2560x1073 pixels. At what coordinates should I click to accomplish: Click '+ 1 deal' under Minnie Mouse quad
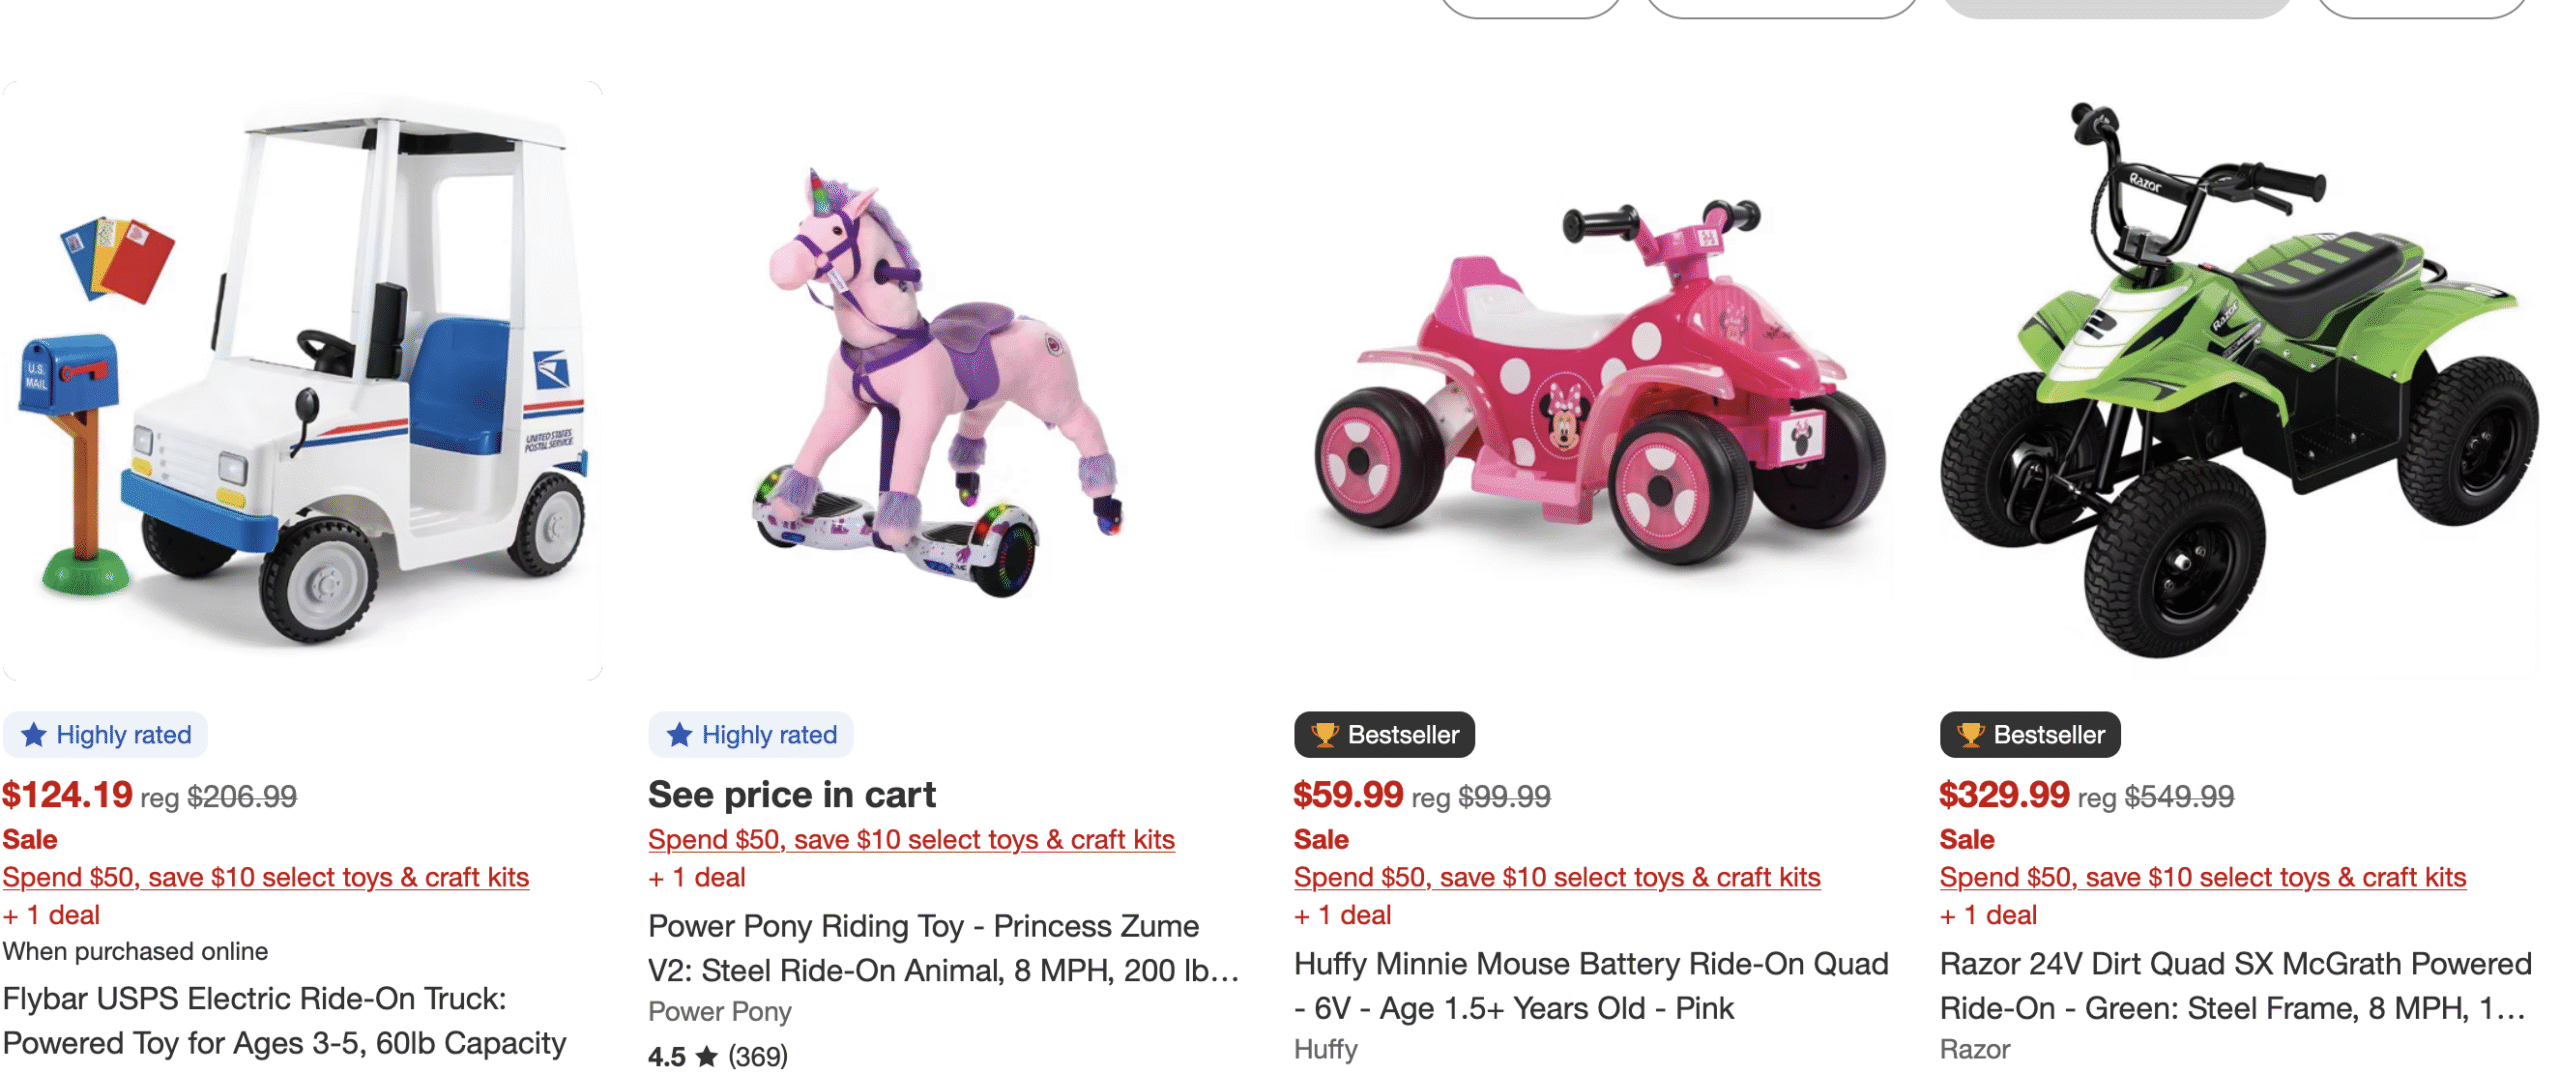(x=1342, y=914)
